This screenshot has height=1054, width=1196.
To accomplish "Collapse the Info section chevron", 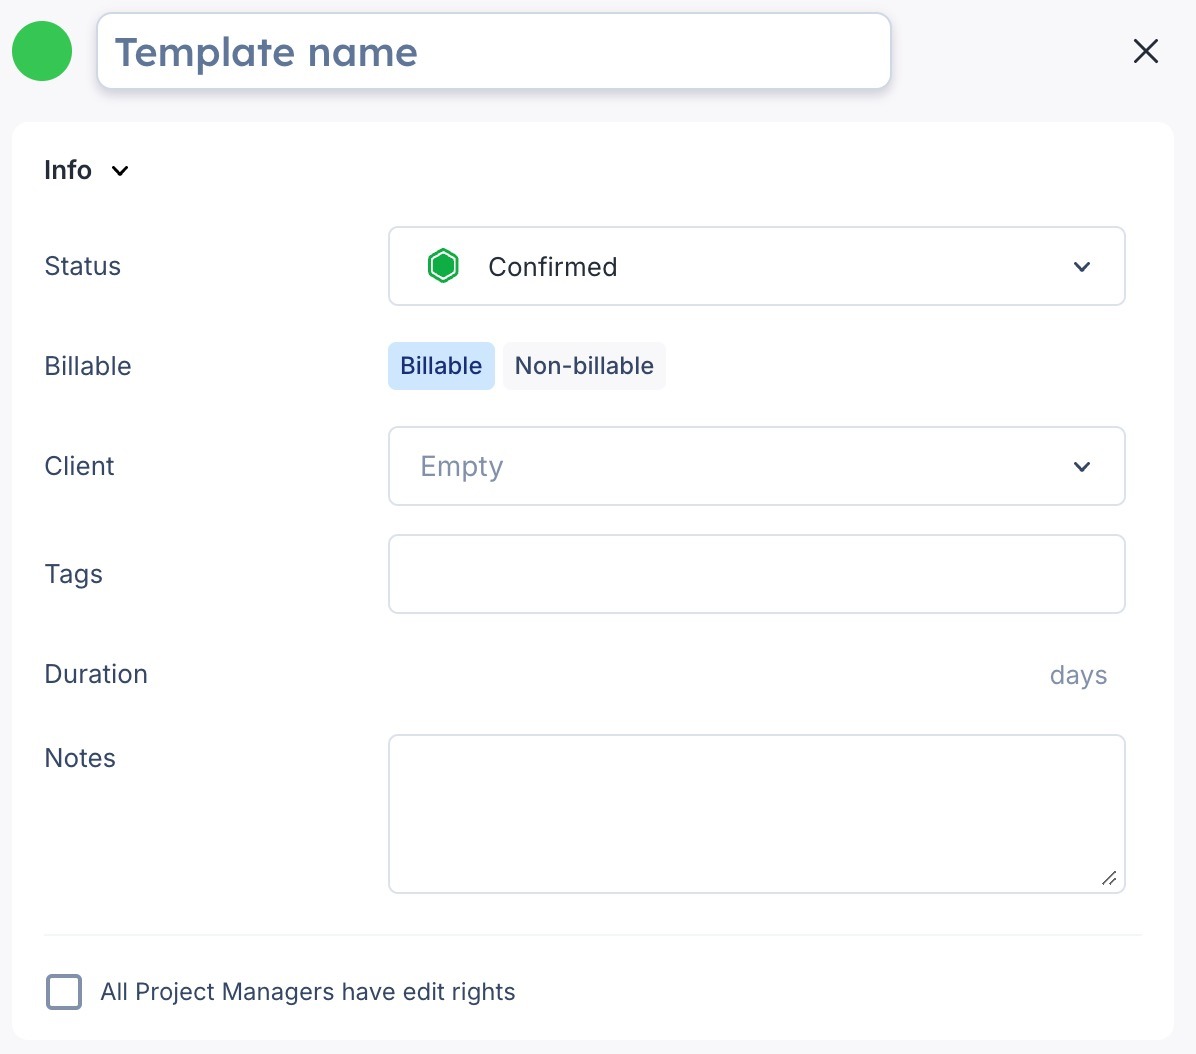I will click(121, 171).
